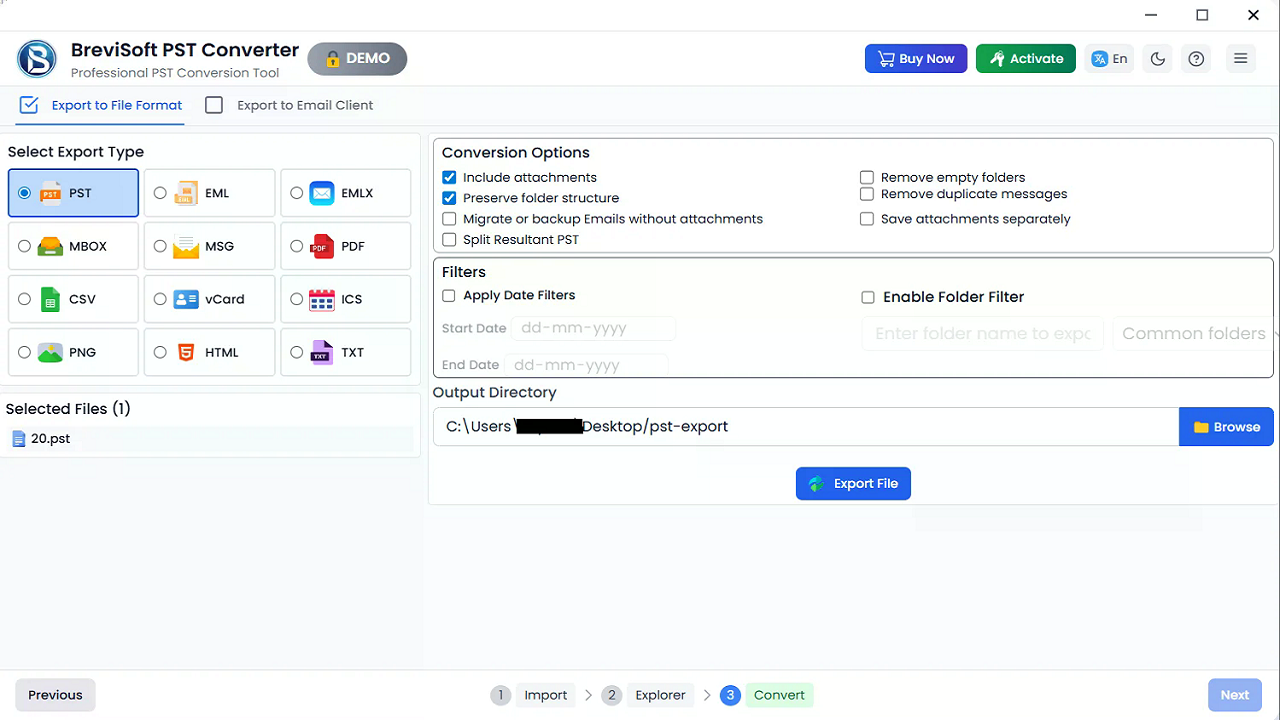The image size is (1280, 720).
Task: Click the Start Date field
Action: tap(593, 329)
